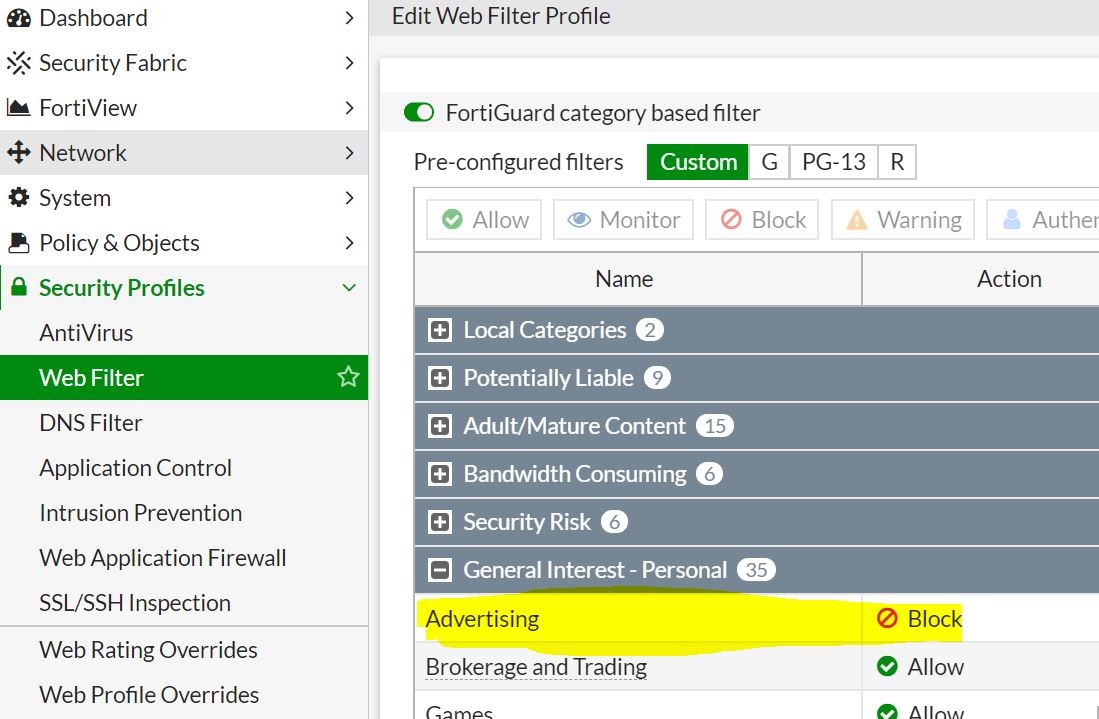Click the Brokerage and Trading Allow icon
Screen dimensions: 1099x719
(887, 666)
